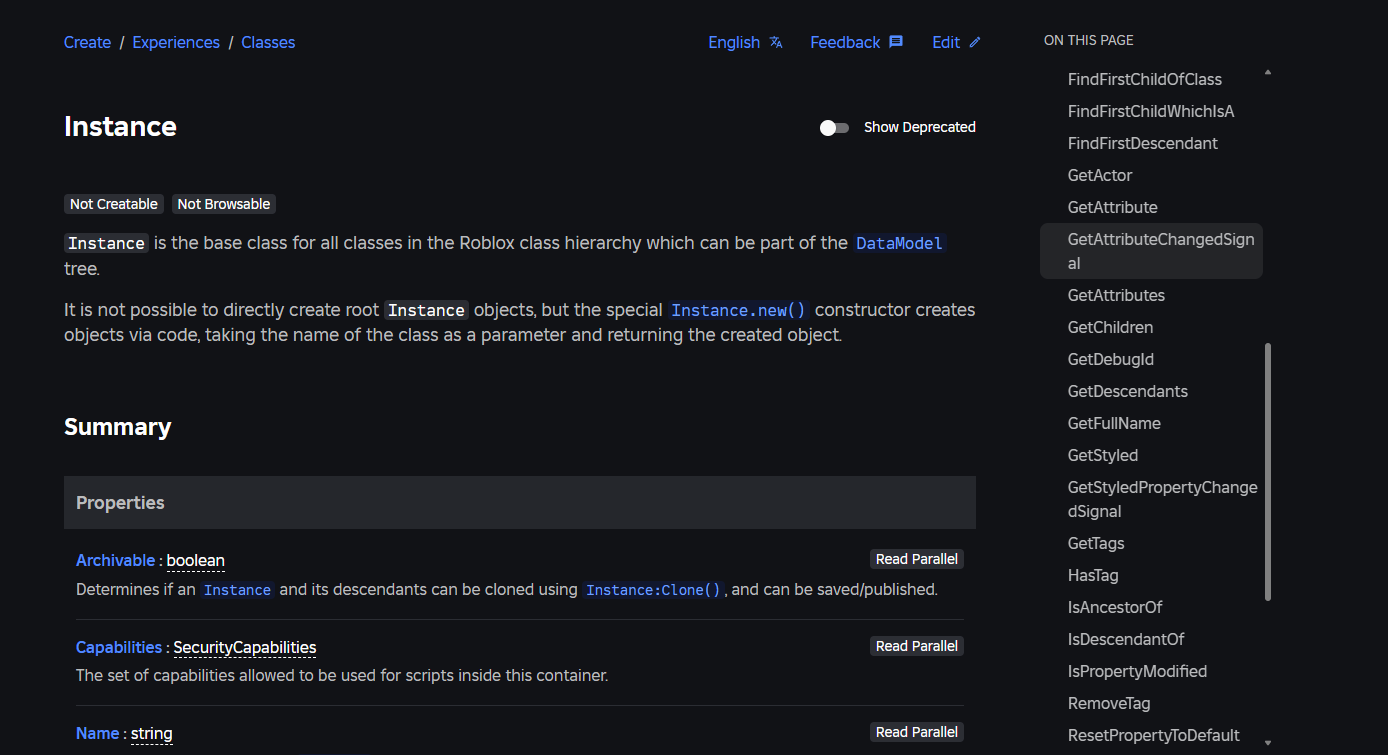The width and height of the screenshot is (1388, 755).
Task: Click the translate icon next to English
Action: point(774,42)
